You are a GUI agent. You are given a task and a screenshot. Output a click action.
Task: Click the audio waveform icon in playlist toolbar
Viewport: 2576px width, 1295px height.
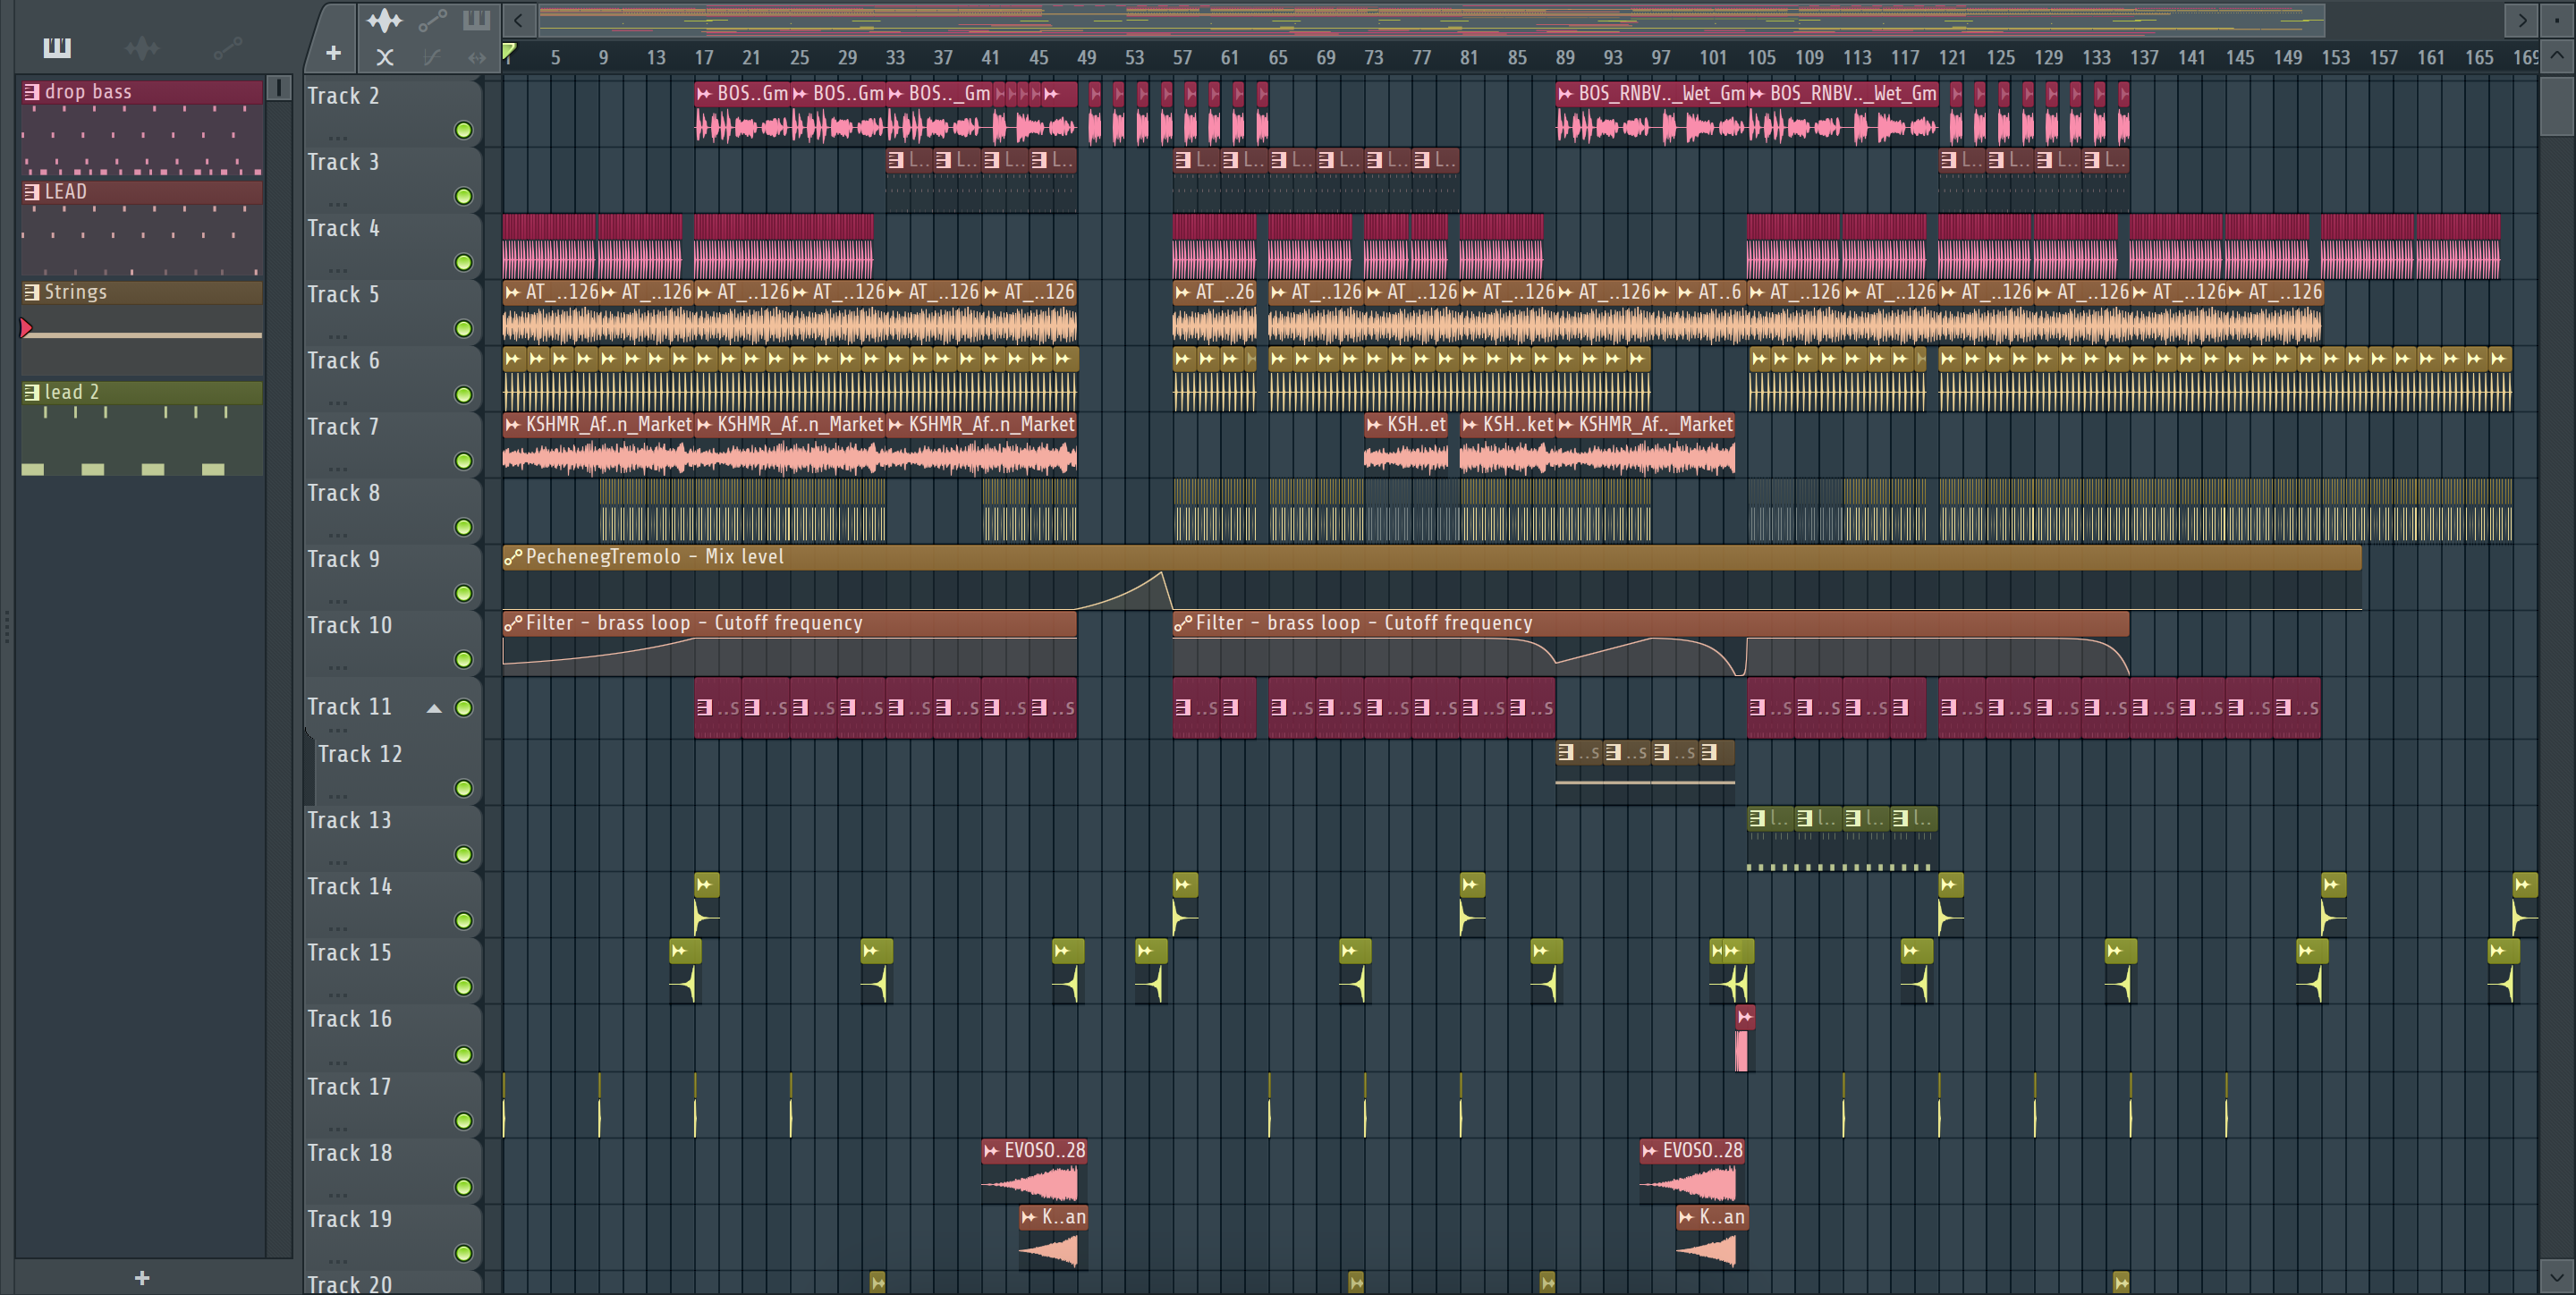point(384,20)
